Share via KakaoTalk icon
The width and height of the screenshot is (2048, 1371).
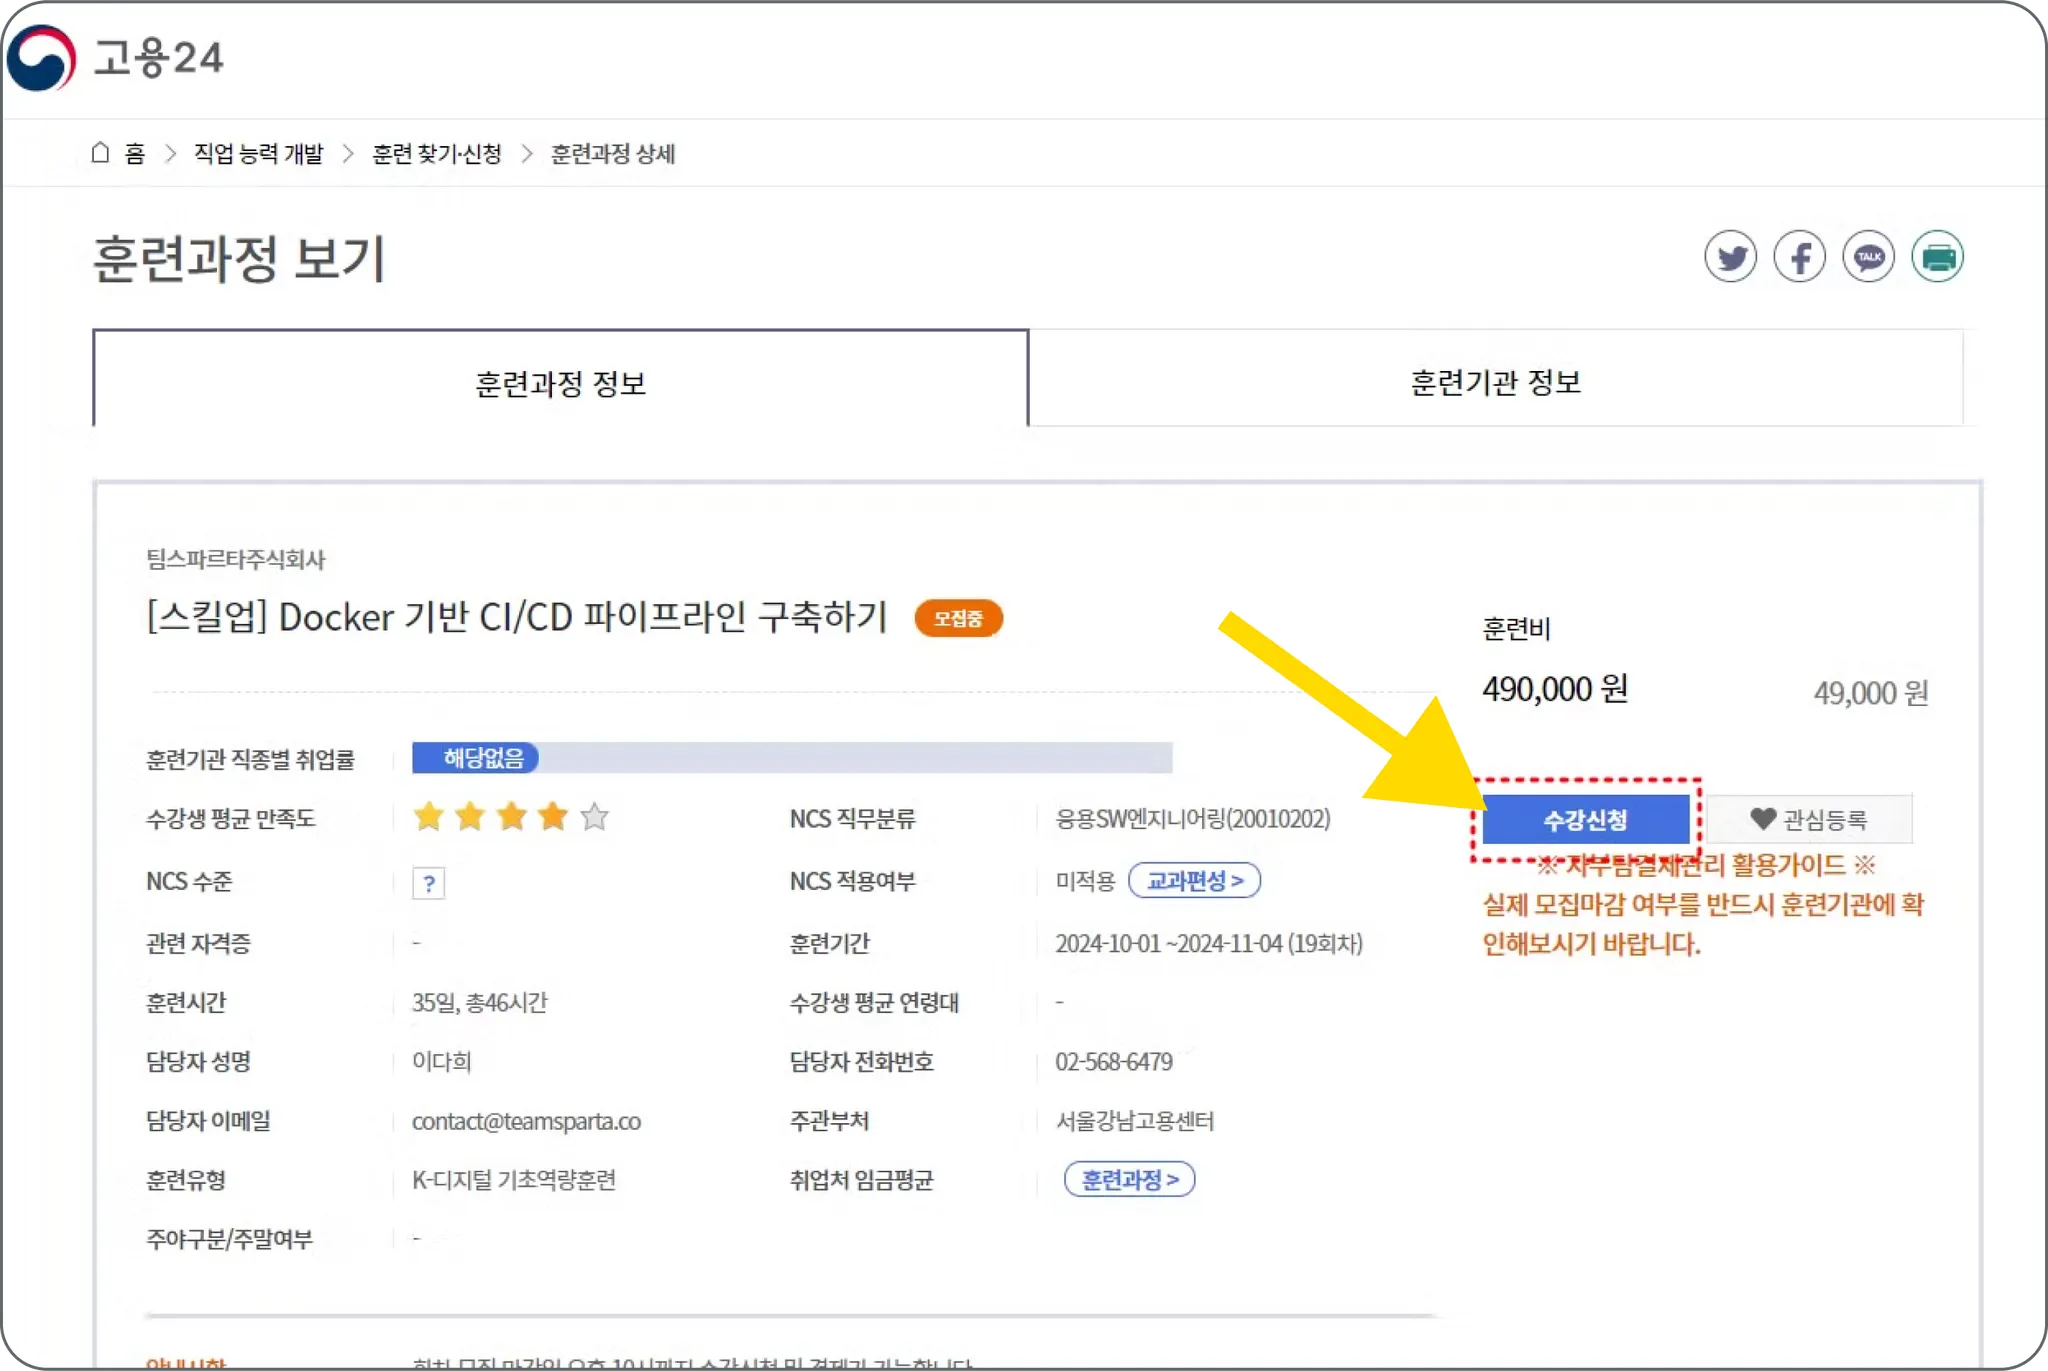1868,257
